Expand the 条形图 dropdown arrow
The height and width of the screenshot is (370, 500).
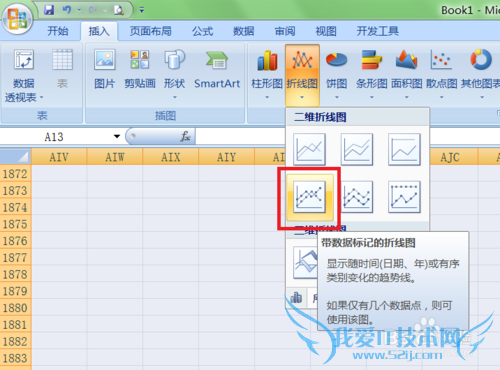tap(372, 97)
